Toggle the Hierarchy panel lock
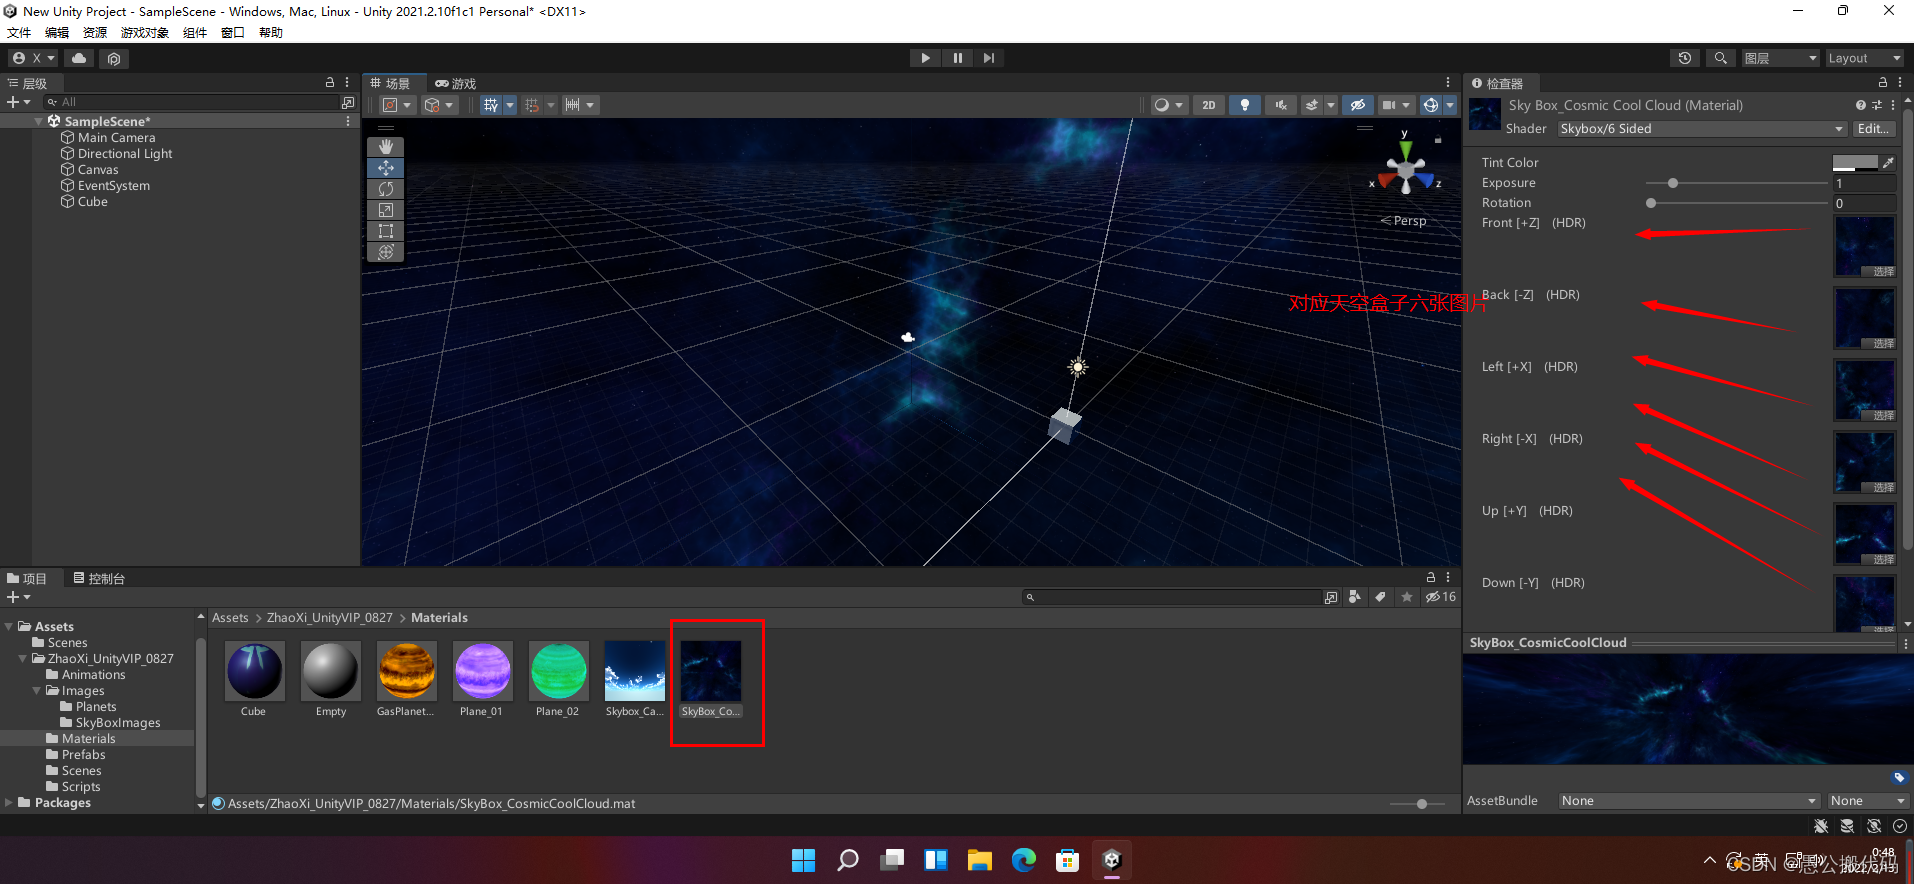This screenshot has height=884, width=1914. (x=330, y=83)
